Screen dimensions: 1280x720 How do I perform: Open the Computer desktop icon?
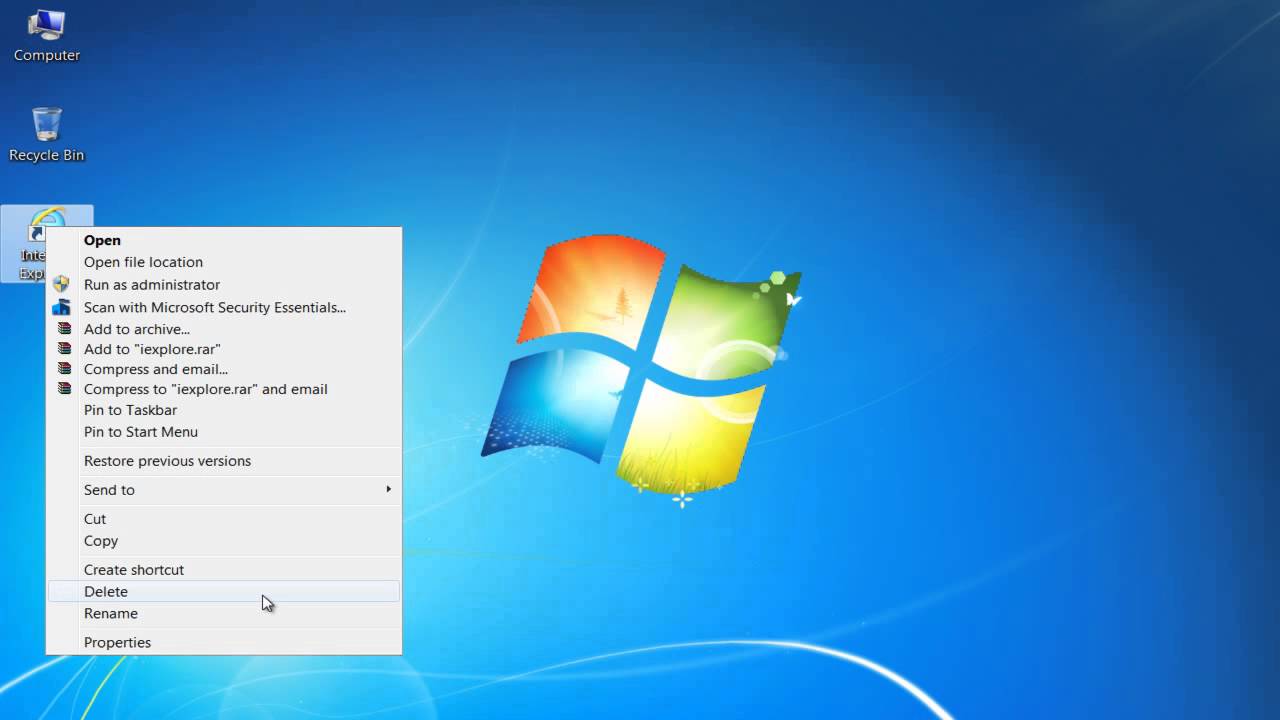(x=46, y=35)
